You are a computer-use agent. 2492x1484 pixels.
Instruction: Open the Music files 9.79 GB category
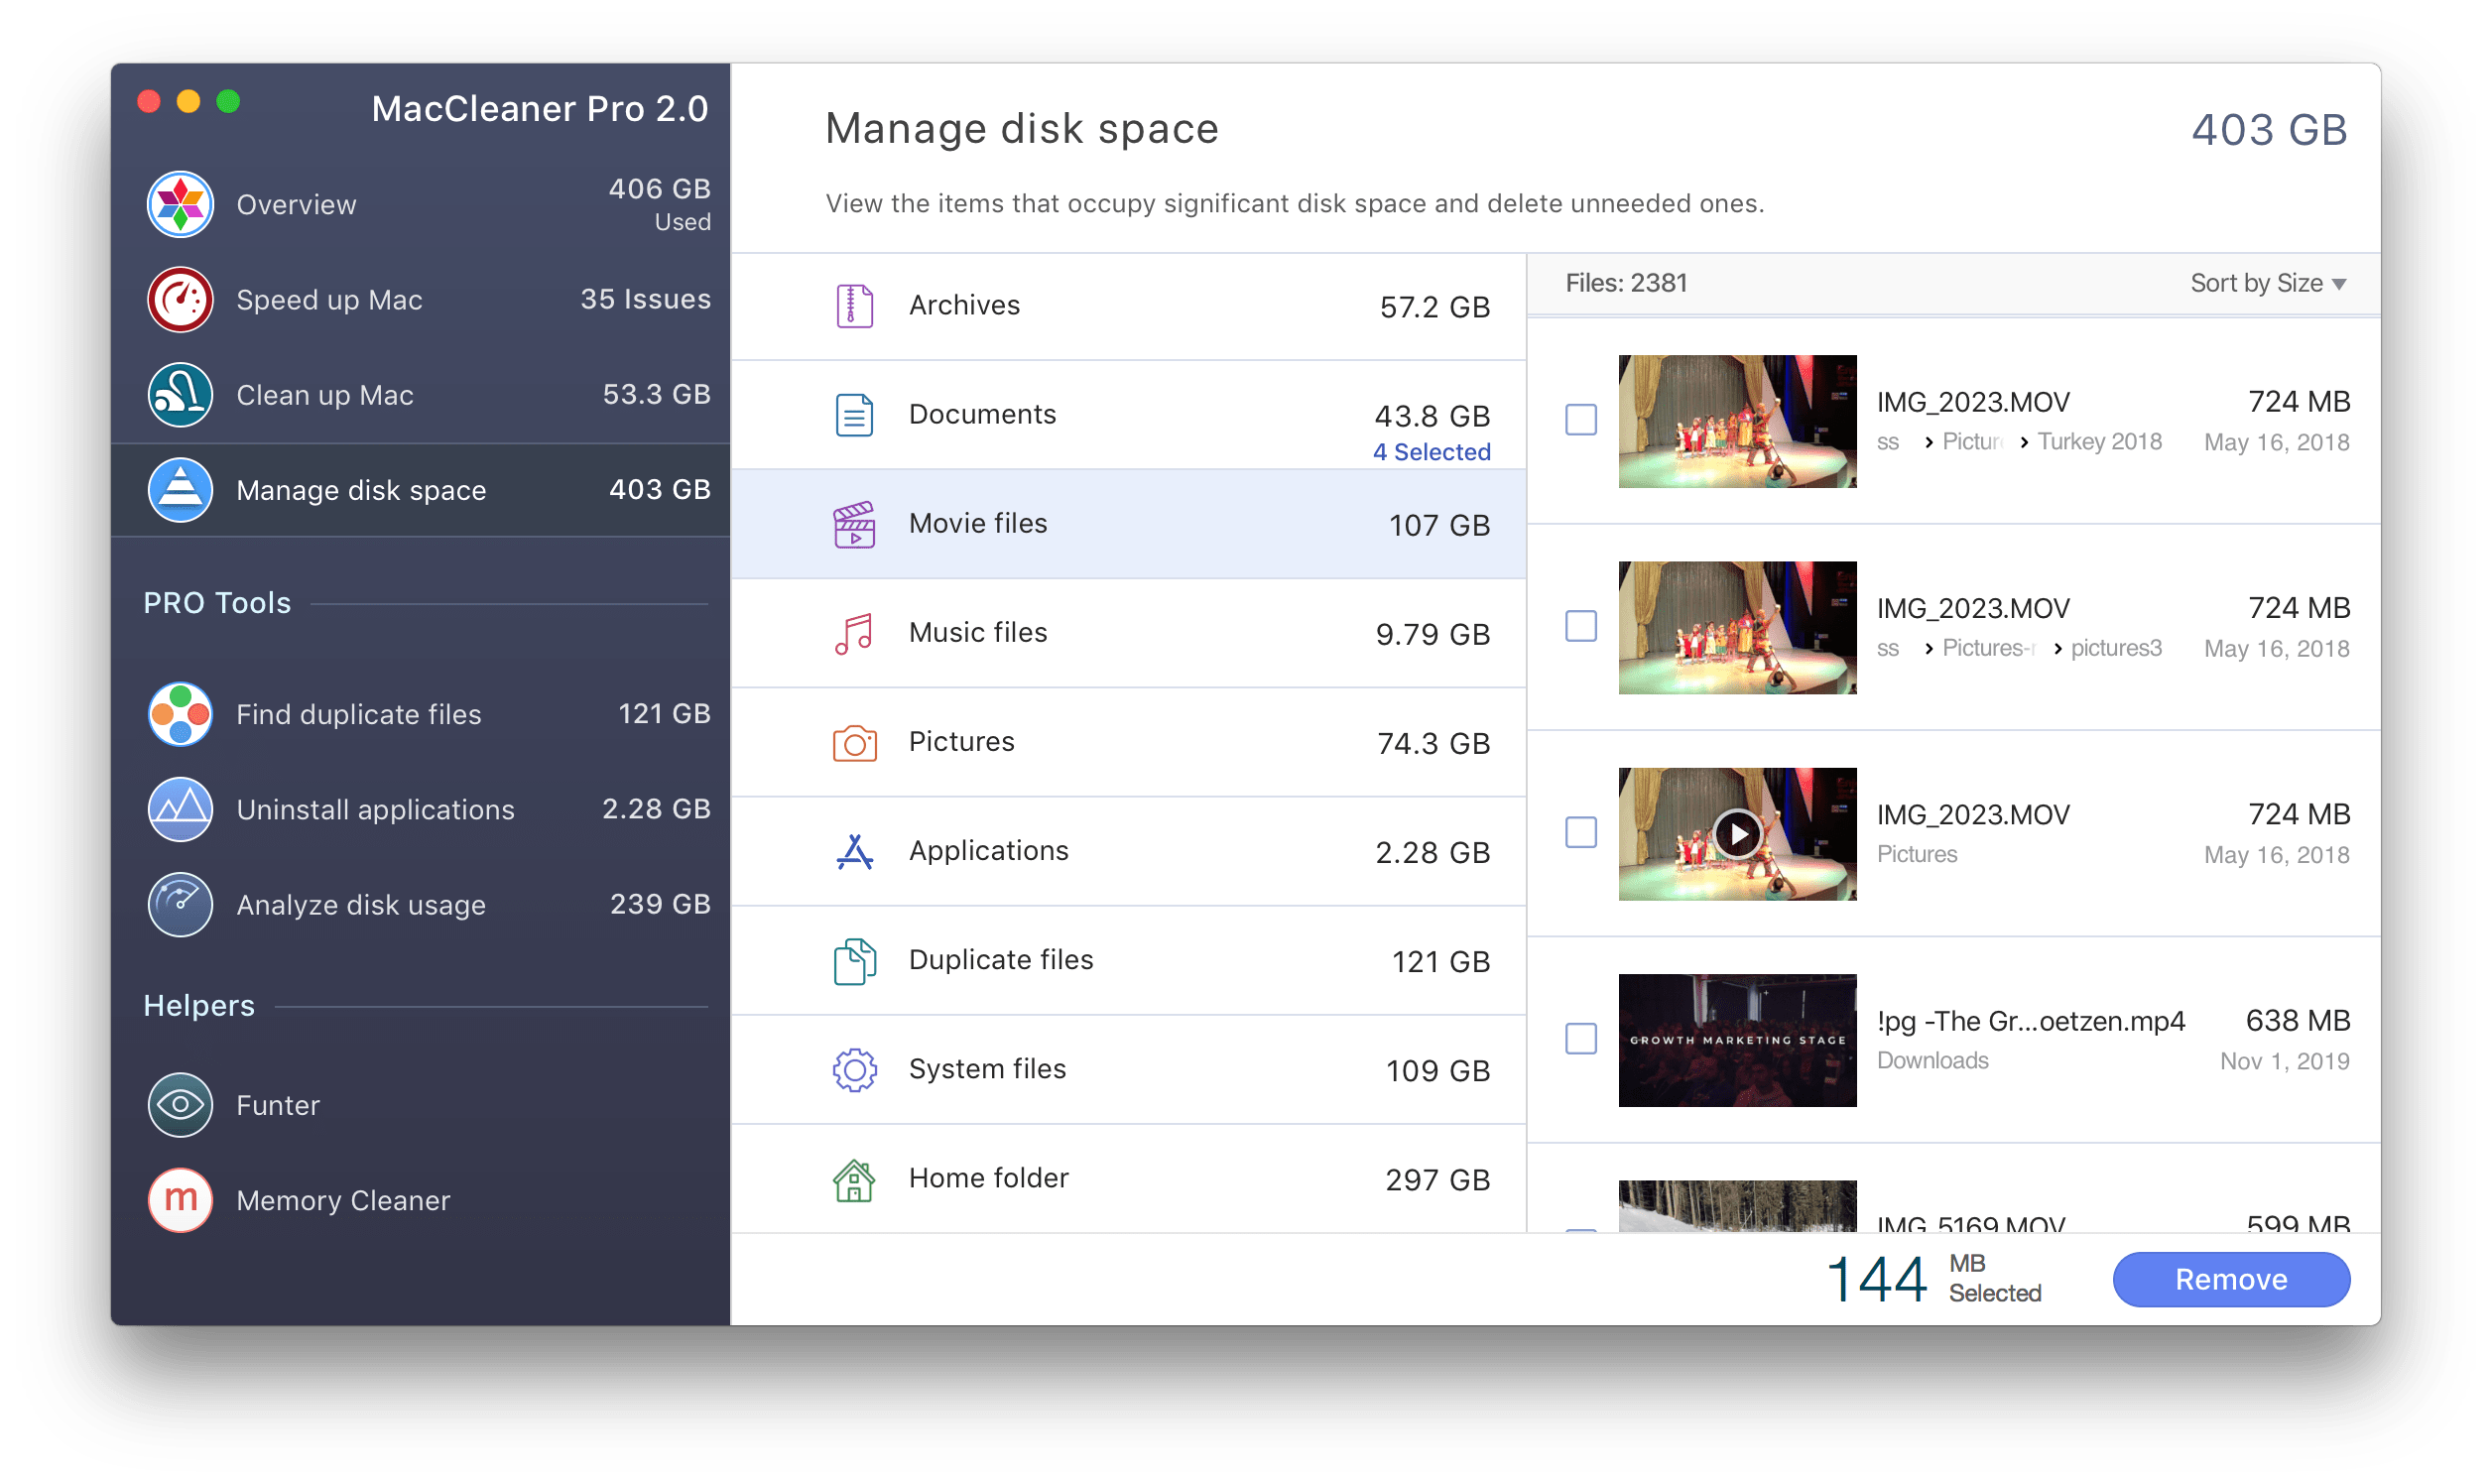(1128, 633)
